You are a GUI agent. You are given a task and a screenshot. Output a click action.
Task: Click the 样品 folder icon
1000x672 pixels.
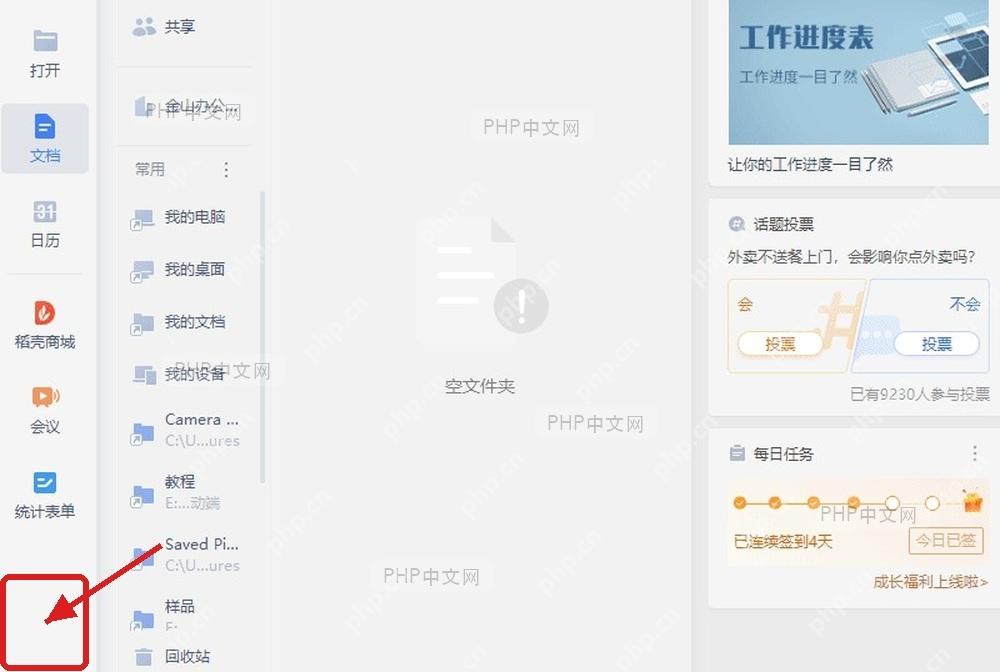pos(142,620)
